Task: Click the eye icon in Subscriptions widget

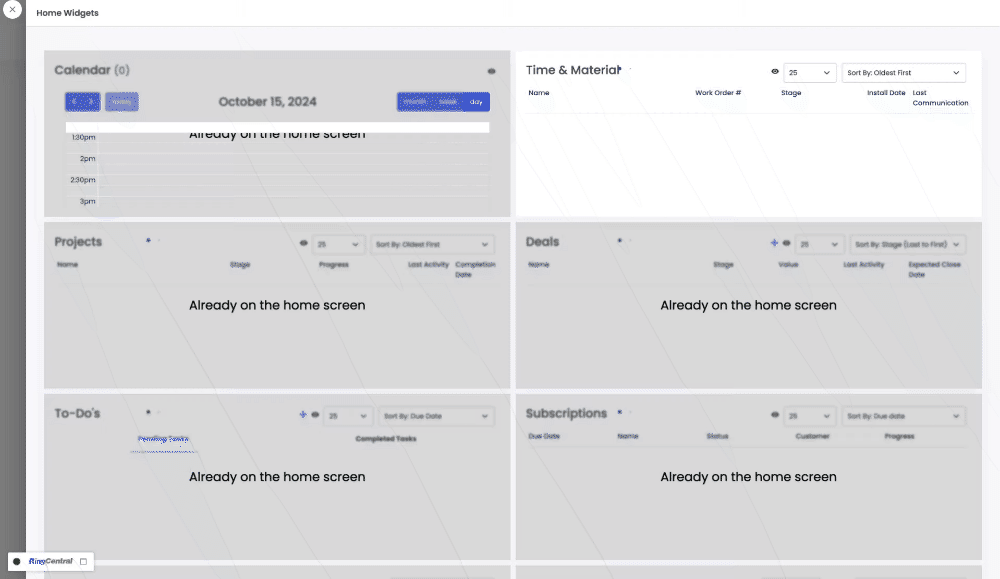Action: click(775, 415)
